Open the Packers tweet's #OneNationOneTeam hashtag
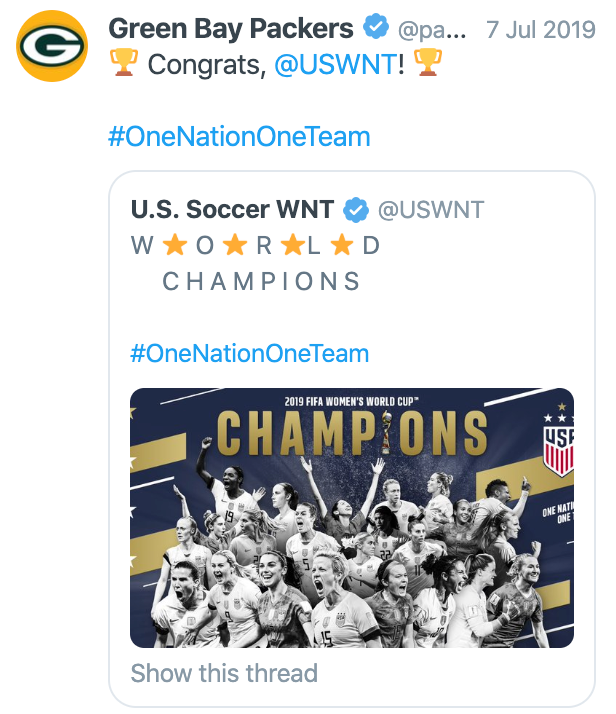 pos(239,137)
